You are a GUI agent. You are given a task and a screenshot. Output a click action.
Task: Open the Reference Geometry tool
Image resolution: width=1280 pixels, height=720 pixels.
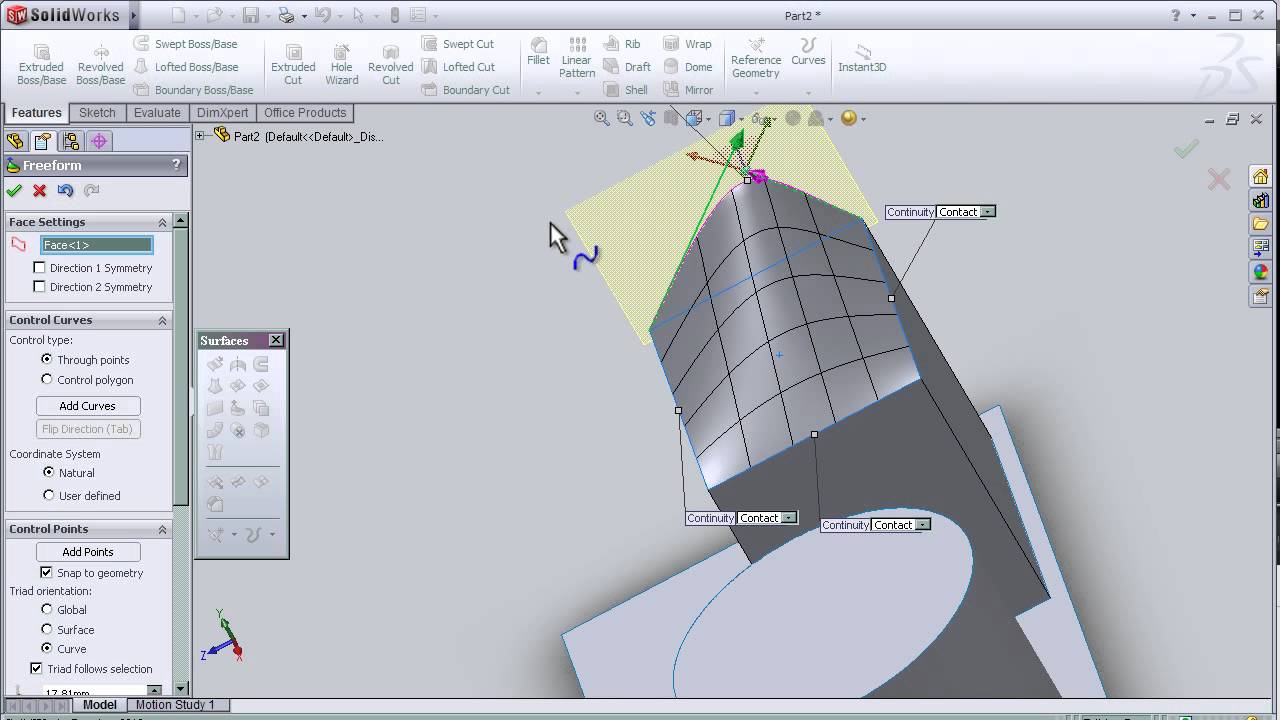coord(756,58)
